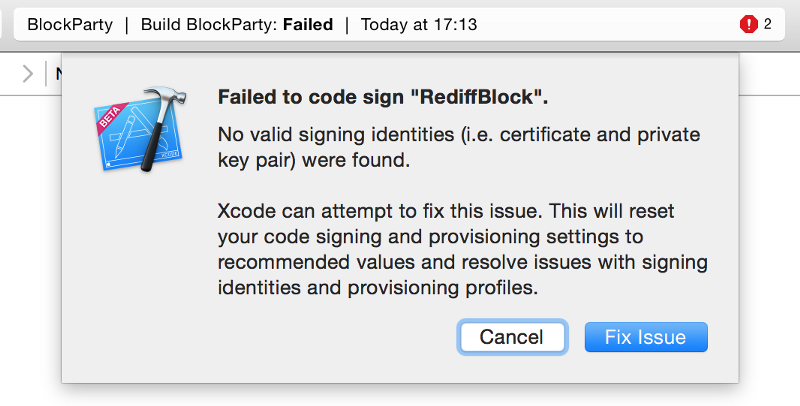Click the BlockParty project name in status bar
Viewport: 800px width, 406px height.
tap(70, 24)
